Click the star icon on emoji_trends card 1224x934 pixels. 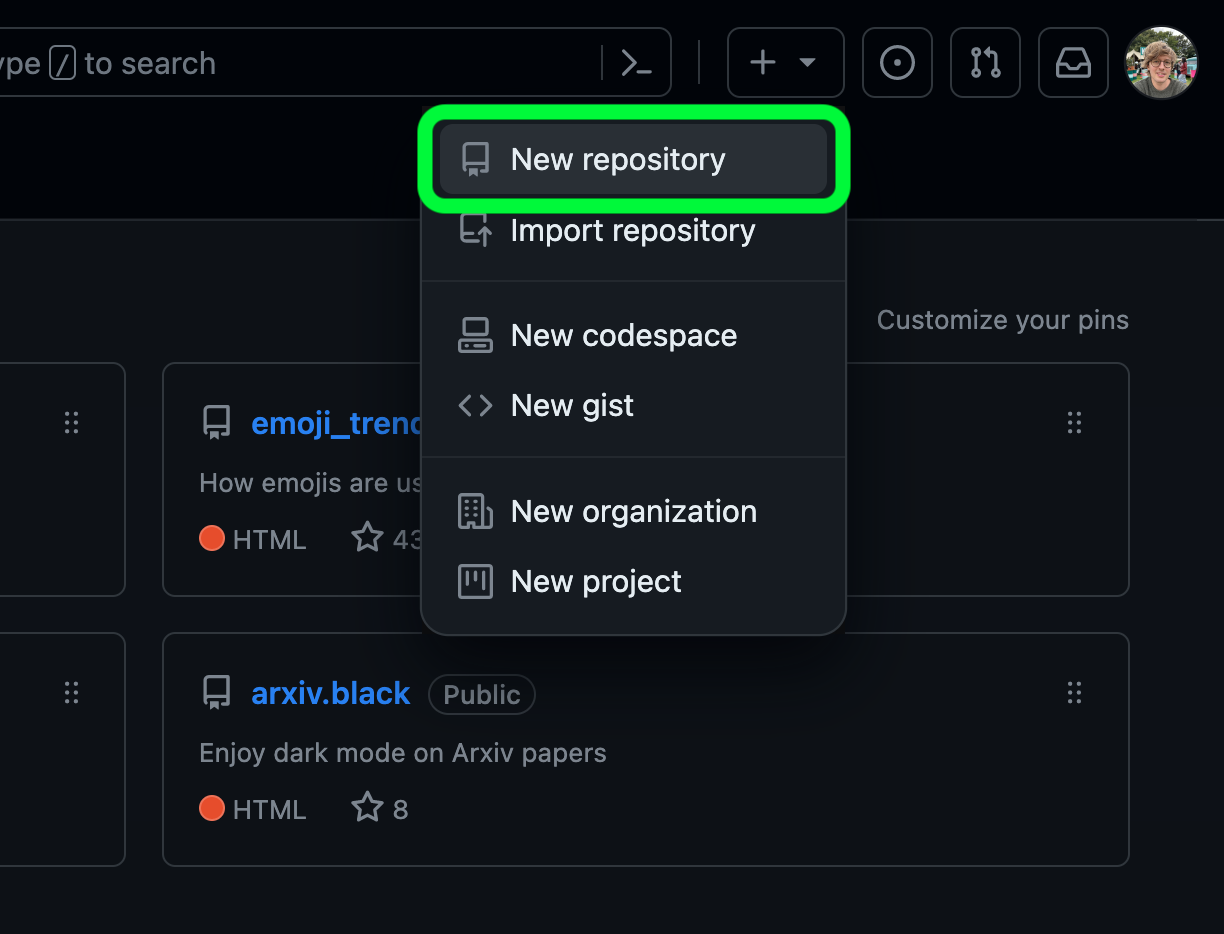tap(367, 539)
